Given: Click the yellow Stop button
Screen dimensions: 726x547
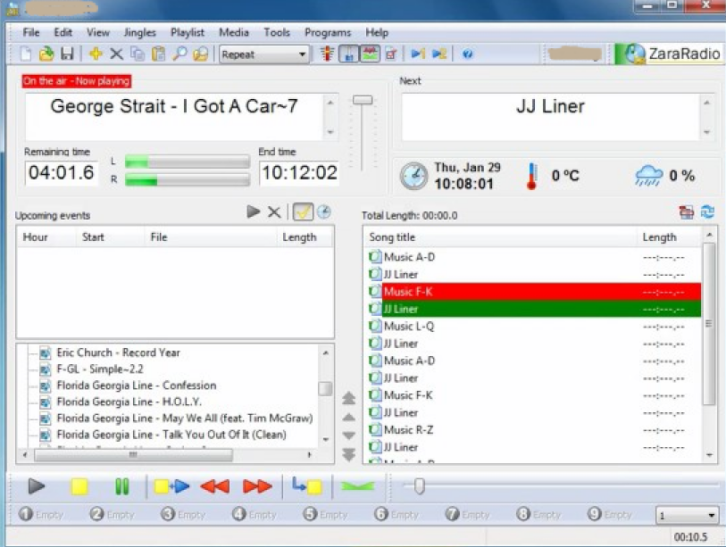Looking at the screenshot, I should point(79,487).
